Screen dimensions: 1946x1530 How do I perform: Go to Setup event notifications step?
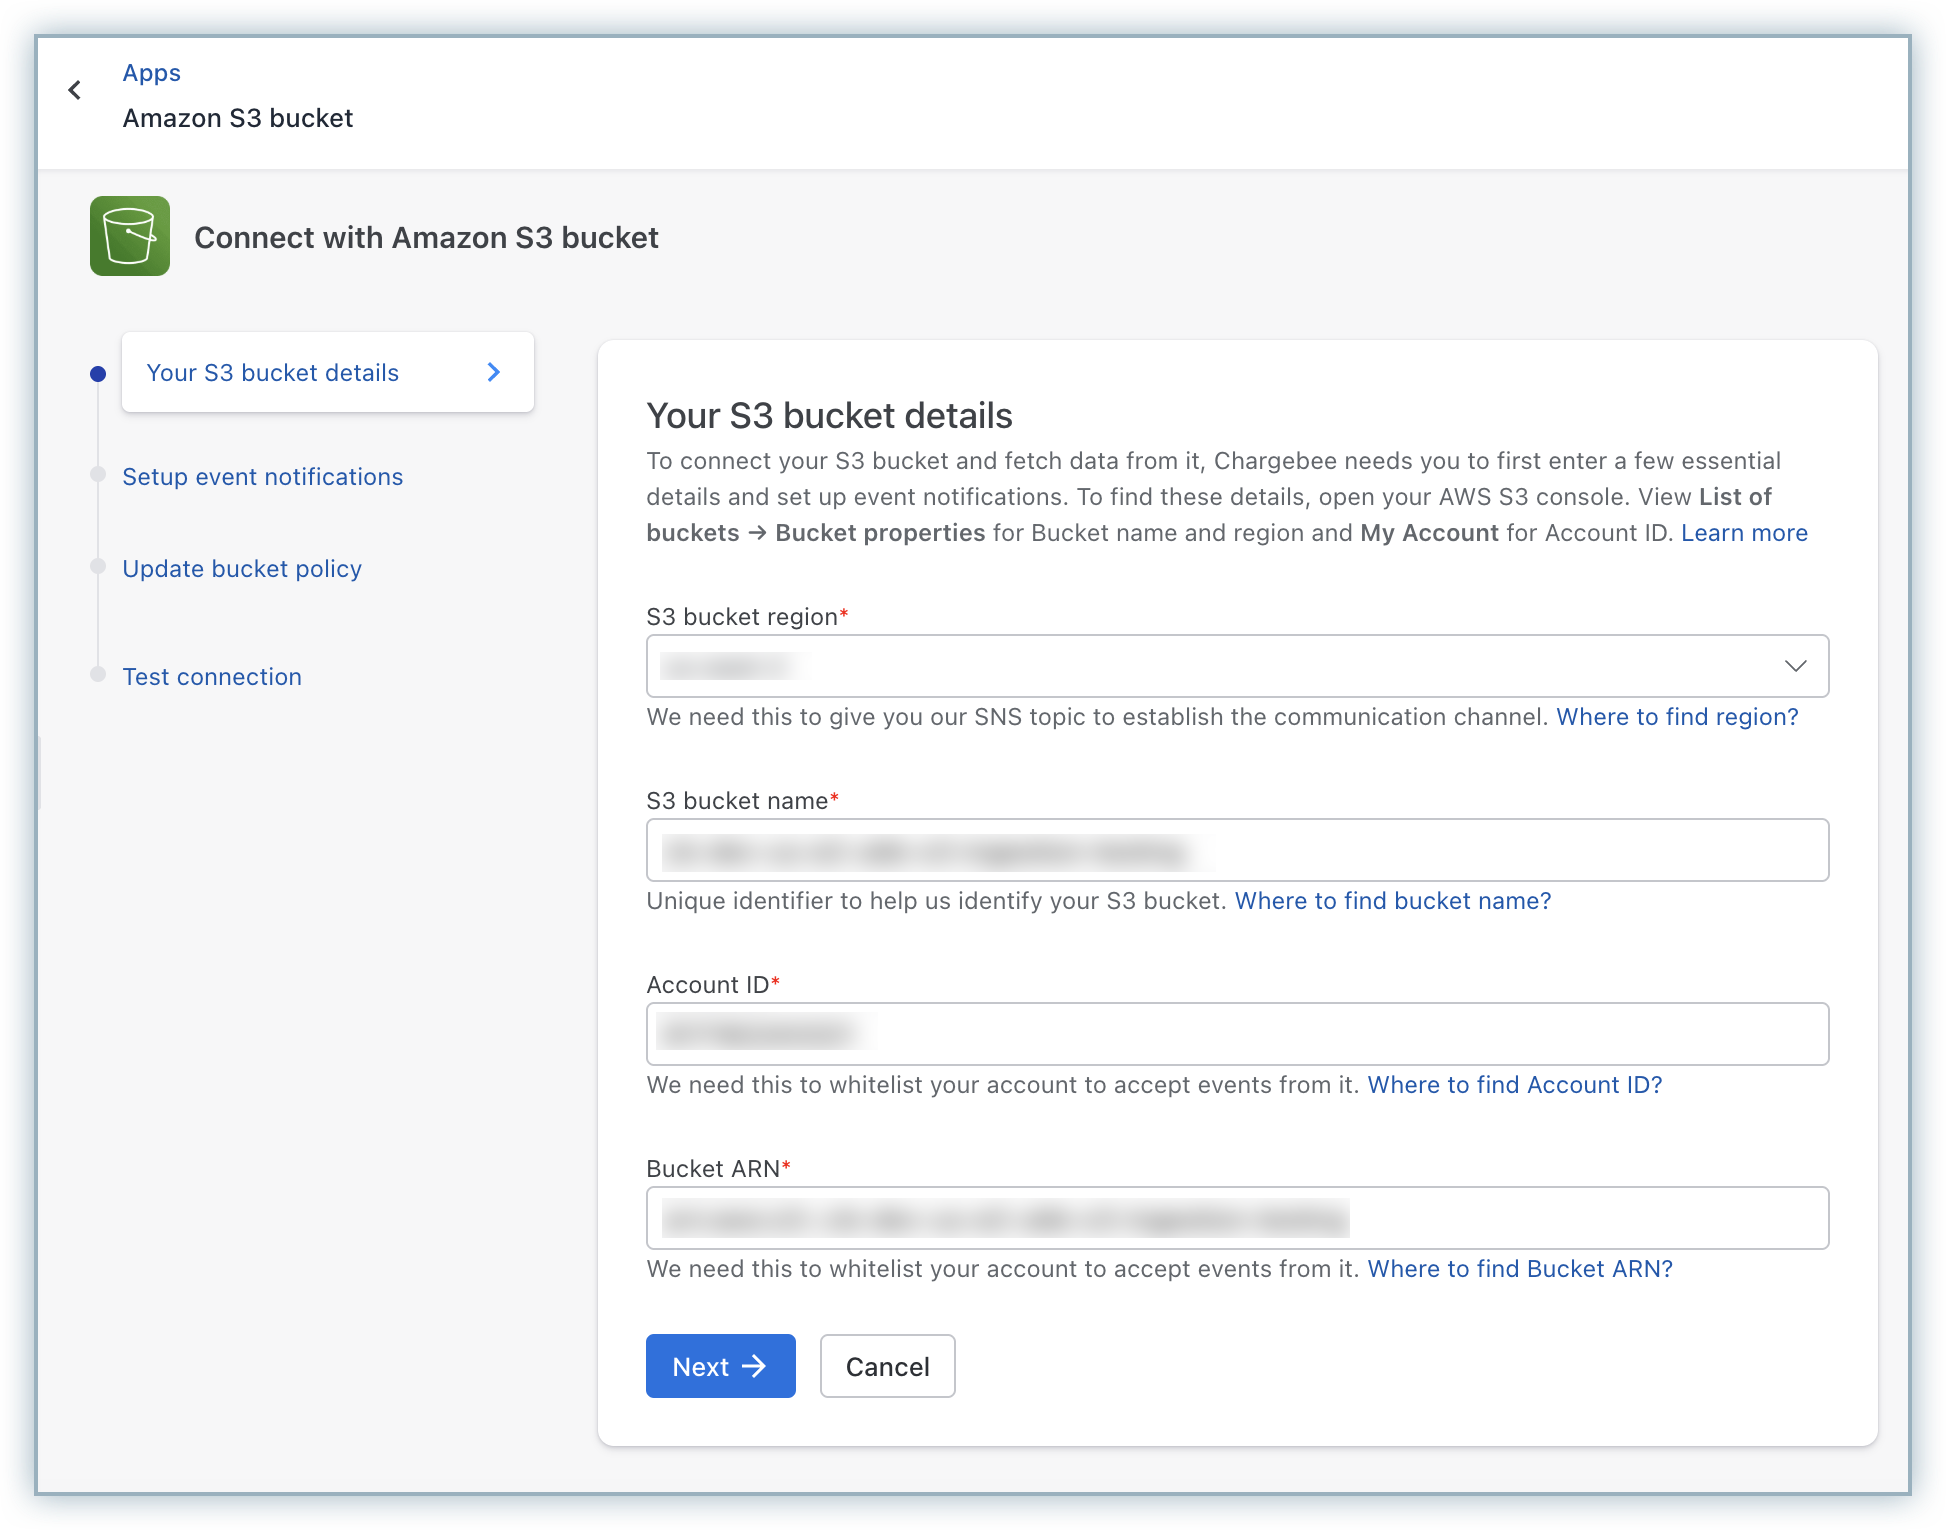pyautogui.click(x=262, y=477)
